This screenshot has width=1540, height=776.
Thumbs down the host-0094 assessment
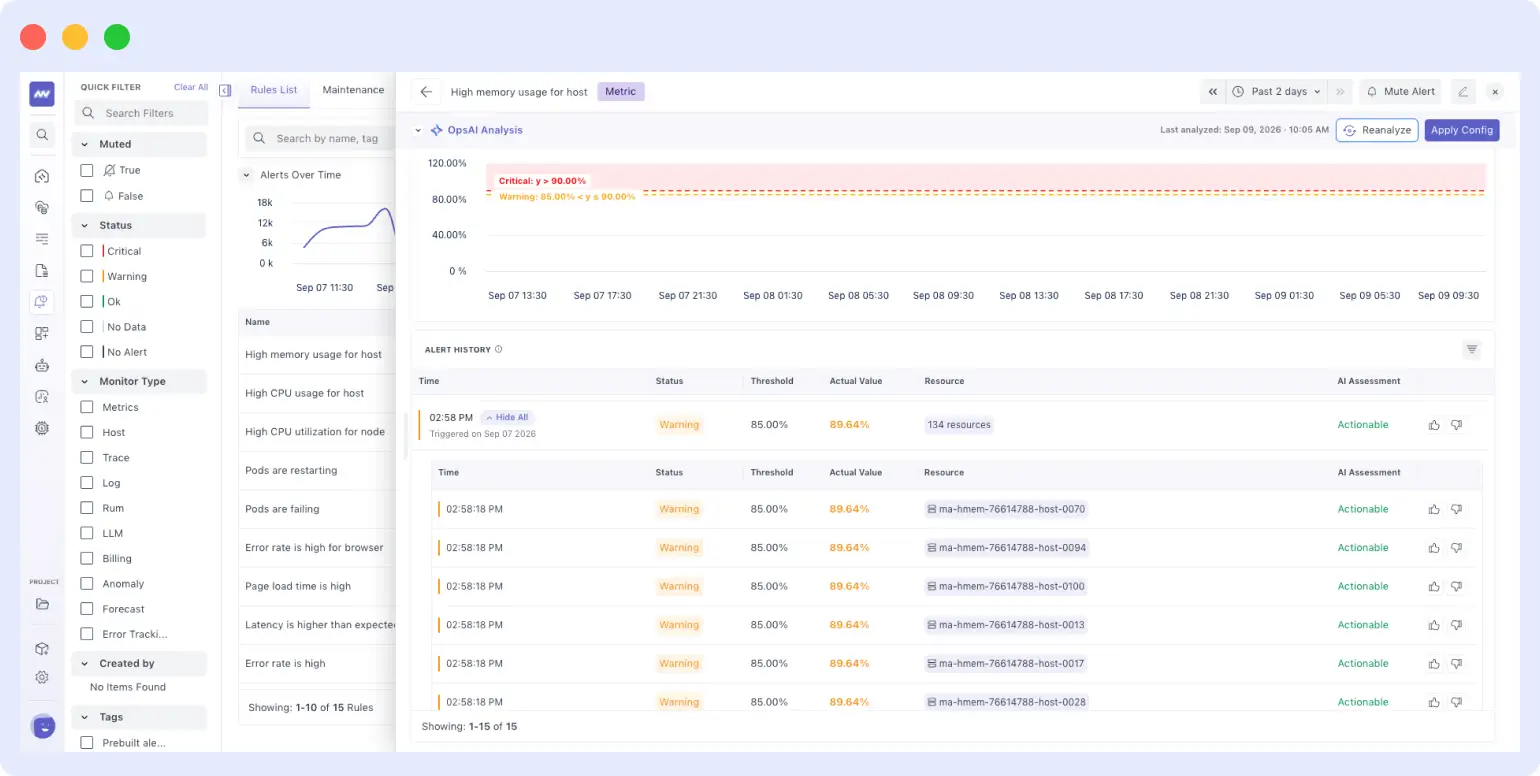pos(1456,548)
